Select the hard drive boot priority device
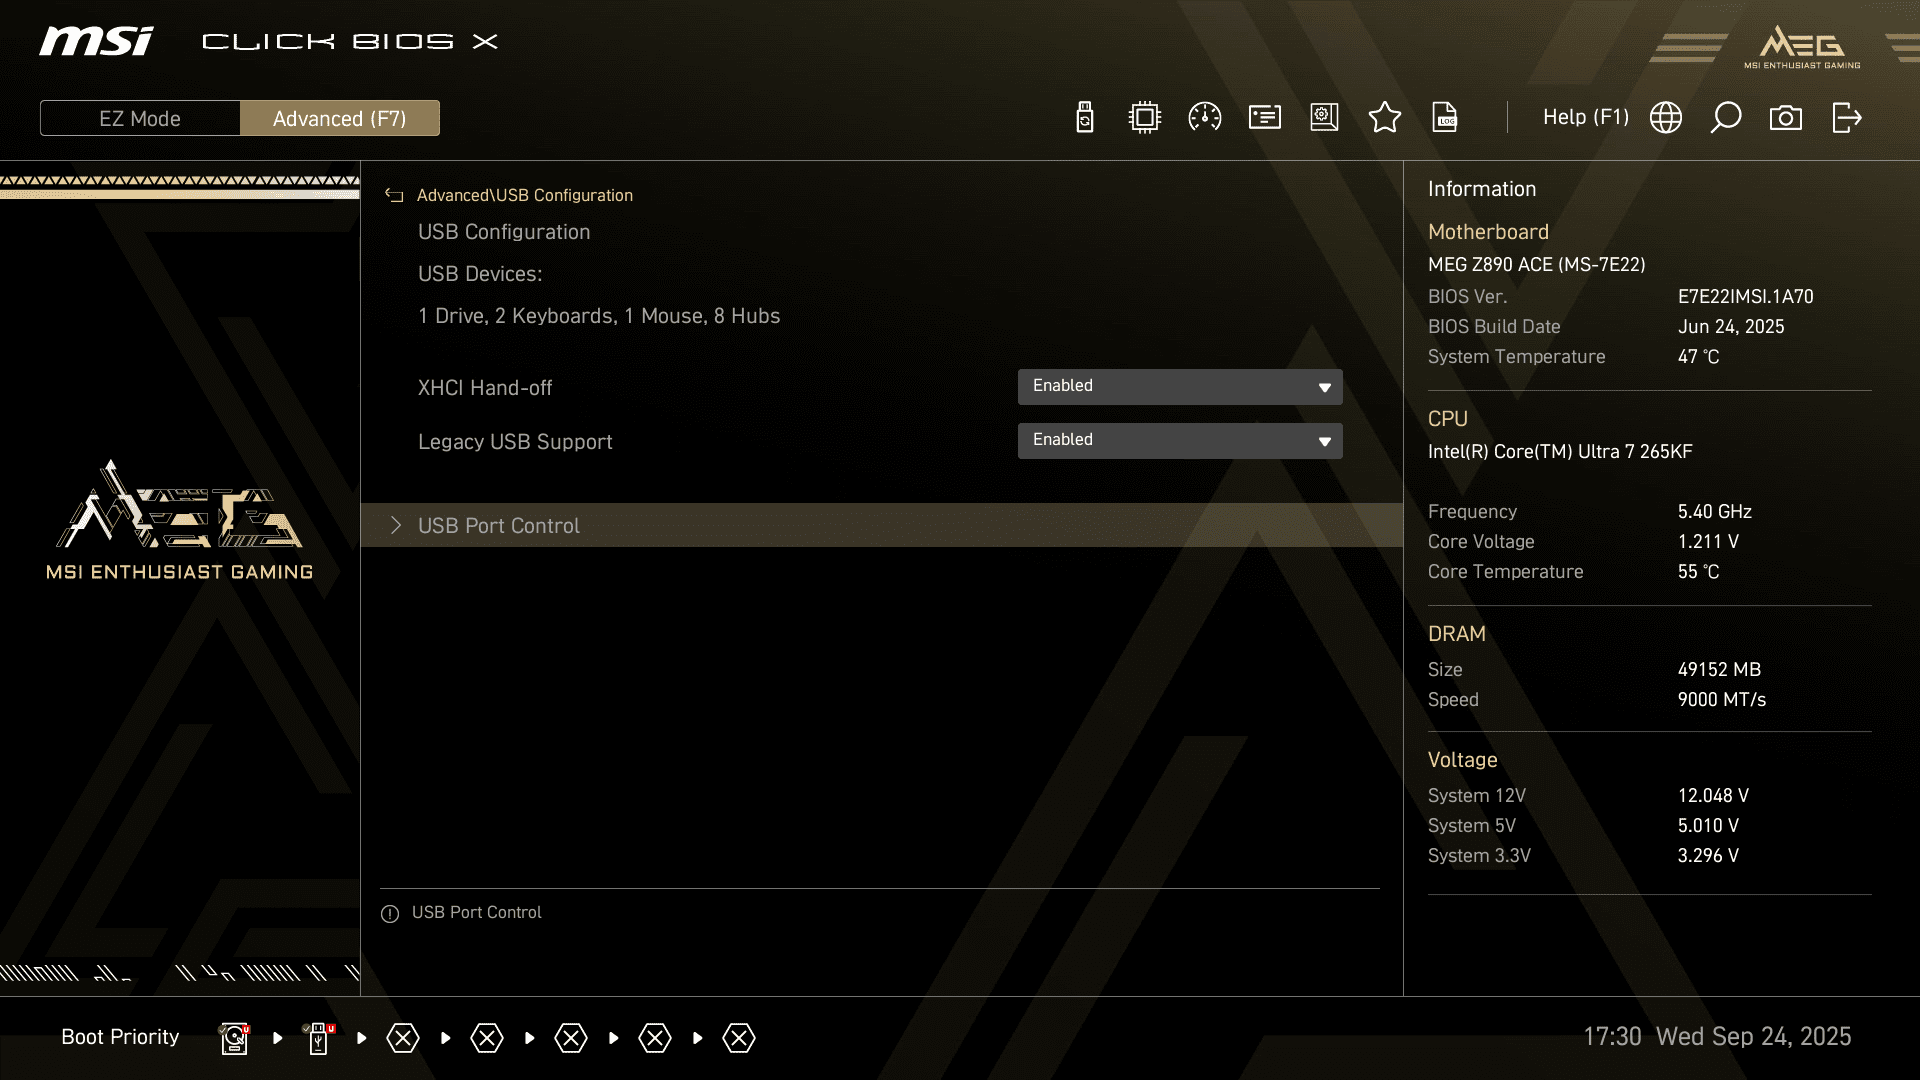The height and width of the screenshot is (1080, 1920). [x=234, y=1038]
